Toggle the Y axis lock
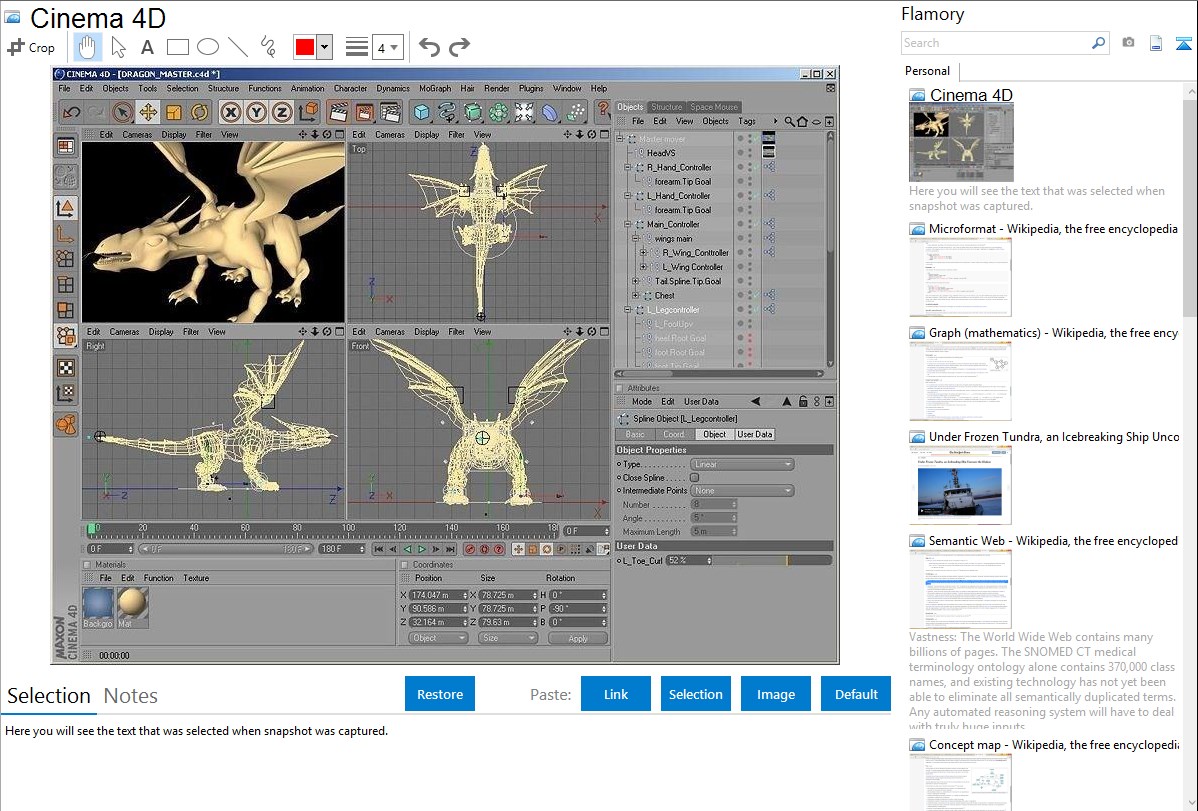1198x811 pixels. [x=257, y=112]
